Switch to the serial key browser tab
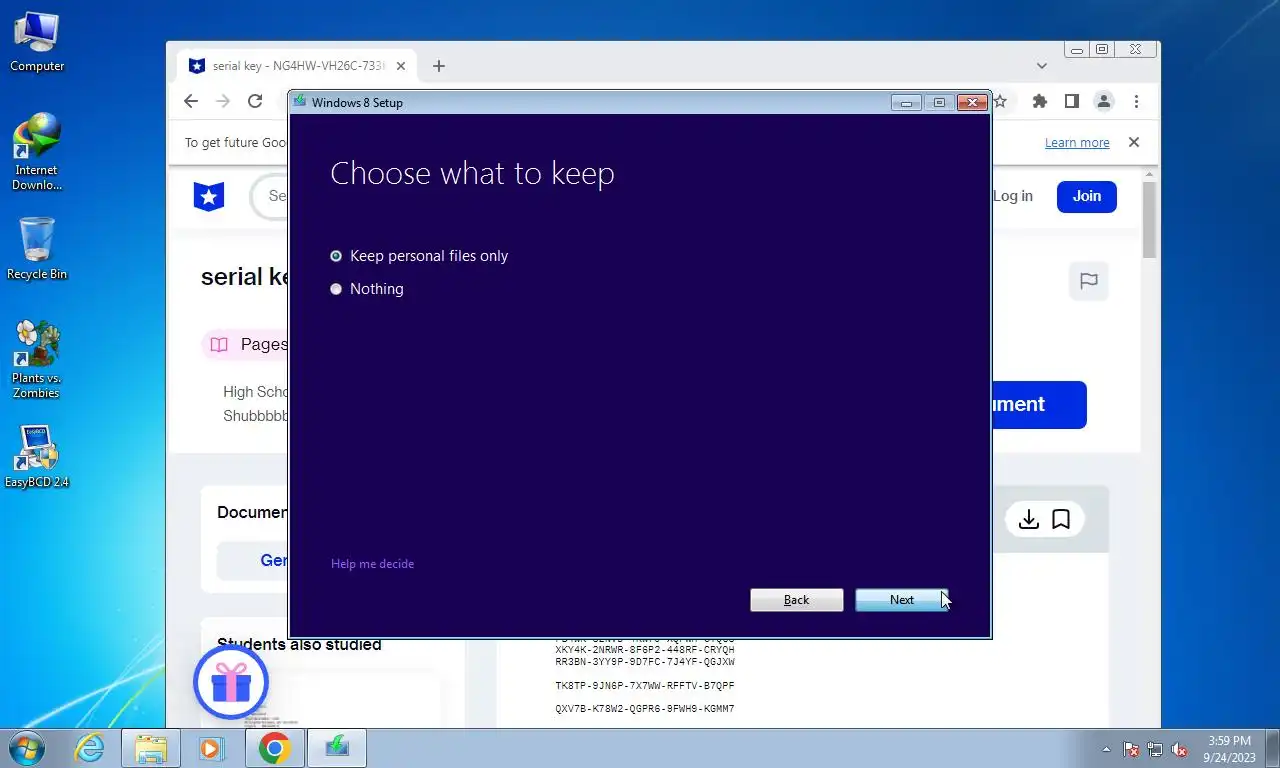This screenshot has width=1280, height=768. 297,66
